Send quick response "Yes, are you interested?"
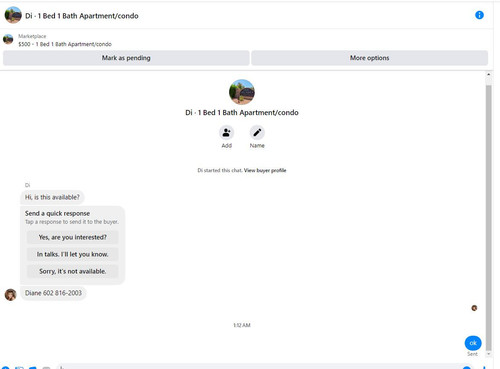This screenshot has width=500, height=369. click(72, 237)
